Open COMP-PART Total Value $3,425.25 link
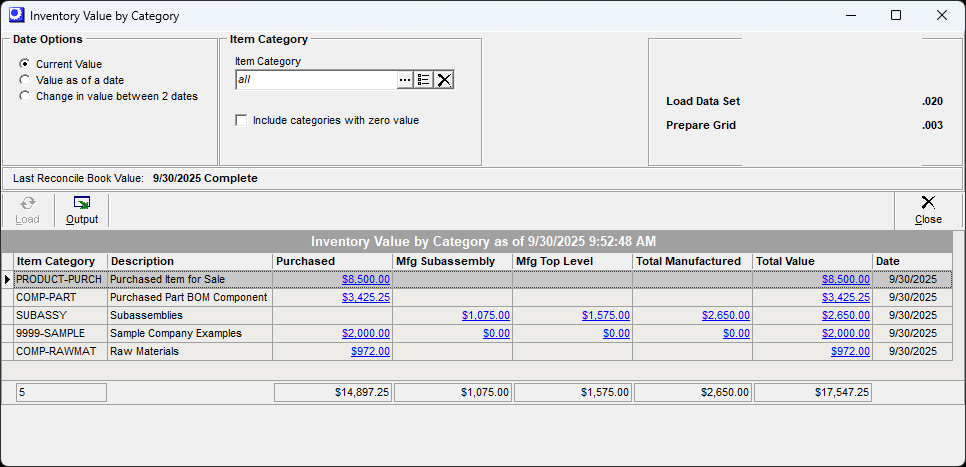 pos(846,297)
